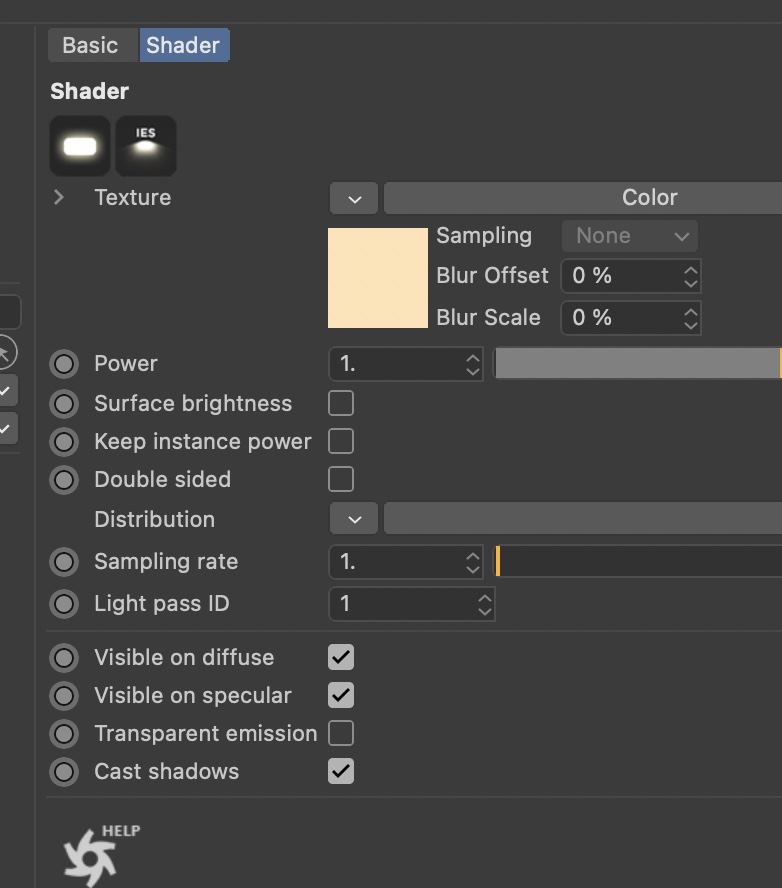Screen dimensions: 782x888
Task: Open the Texture dropdown arrow button
Action: coord(354,198)
